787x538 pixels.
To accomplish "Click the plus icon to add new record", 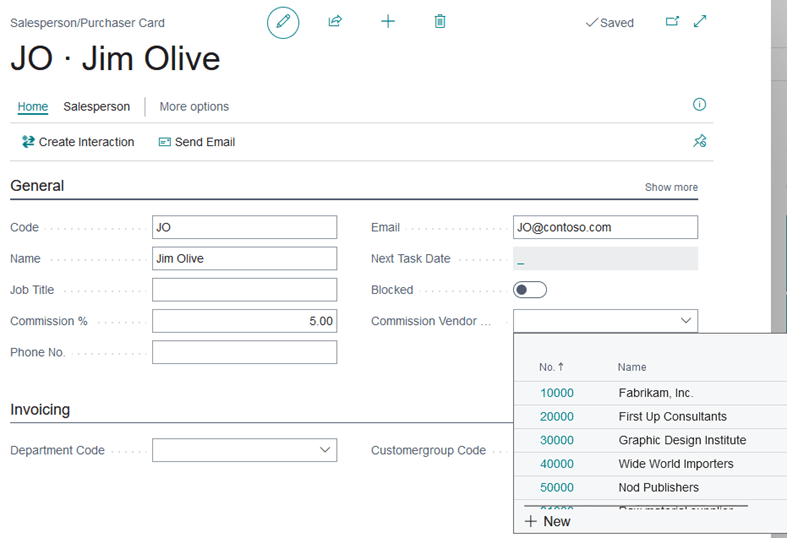I will pyautogui.click(x=388, y=21).
